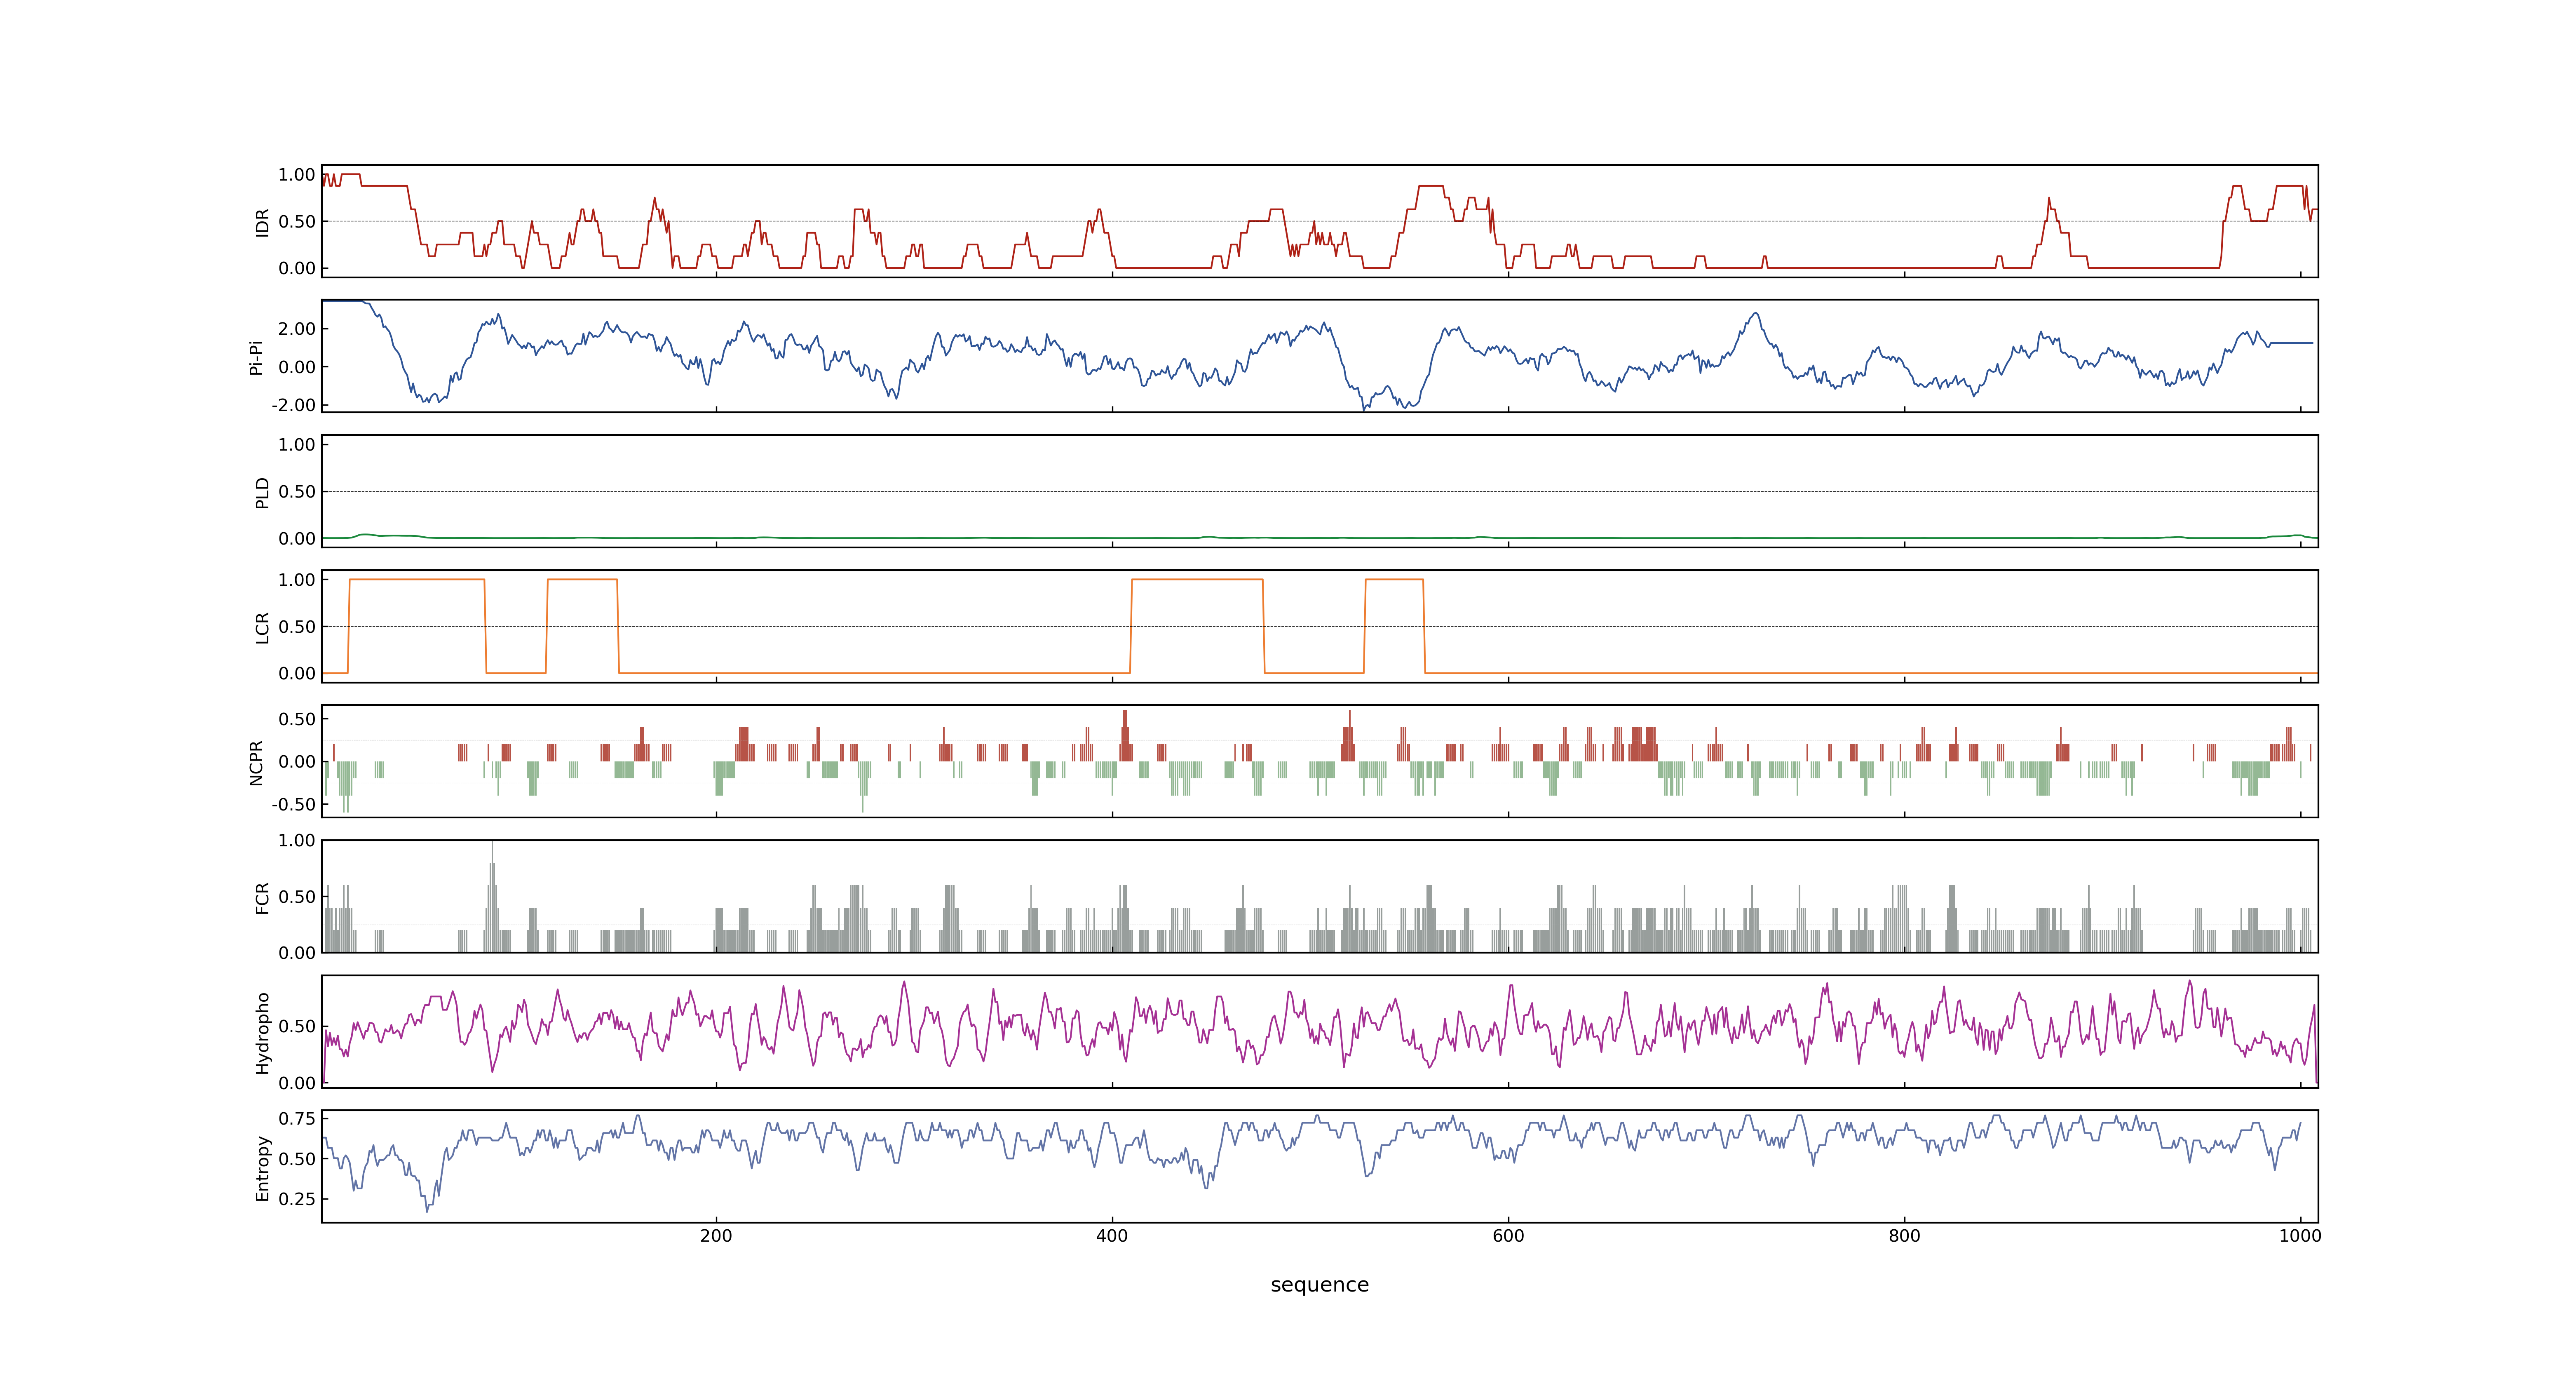Click x-axis tick label 600

point(1508,1236)
